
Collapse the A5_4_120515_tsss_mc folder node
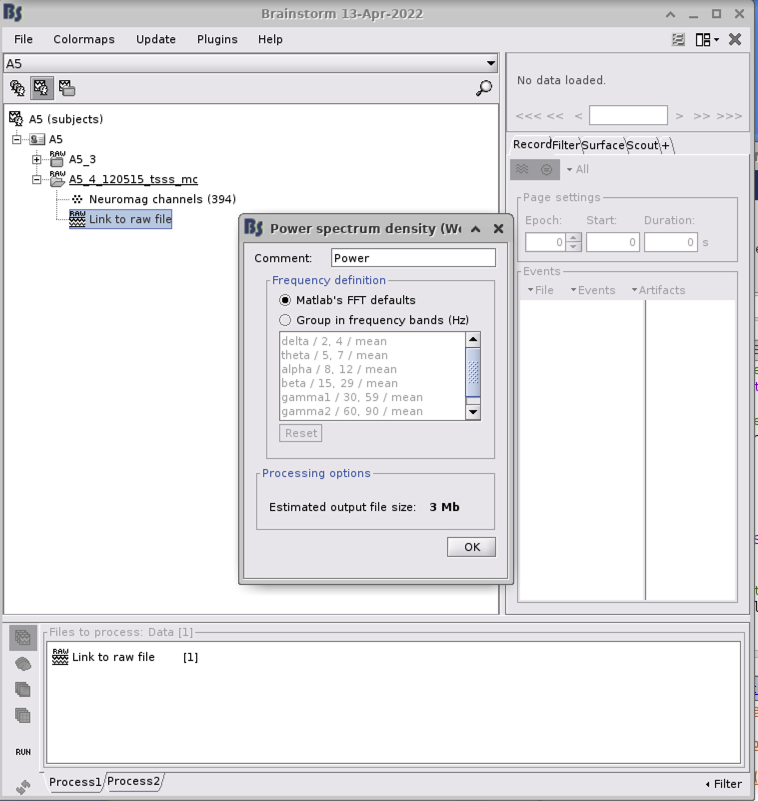click(36, 179)
